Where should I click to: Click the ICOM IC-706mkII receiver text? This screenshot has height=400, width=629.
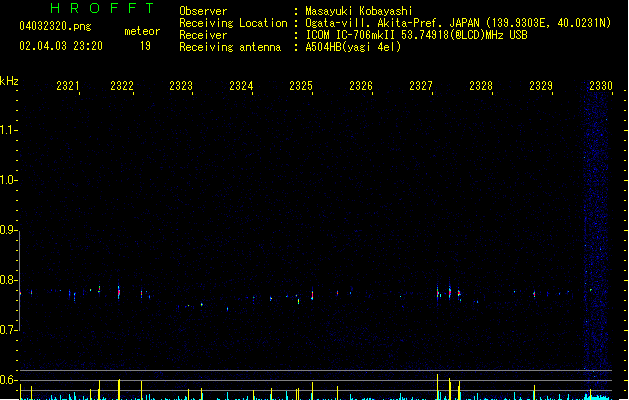[416, 35]
